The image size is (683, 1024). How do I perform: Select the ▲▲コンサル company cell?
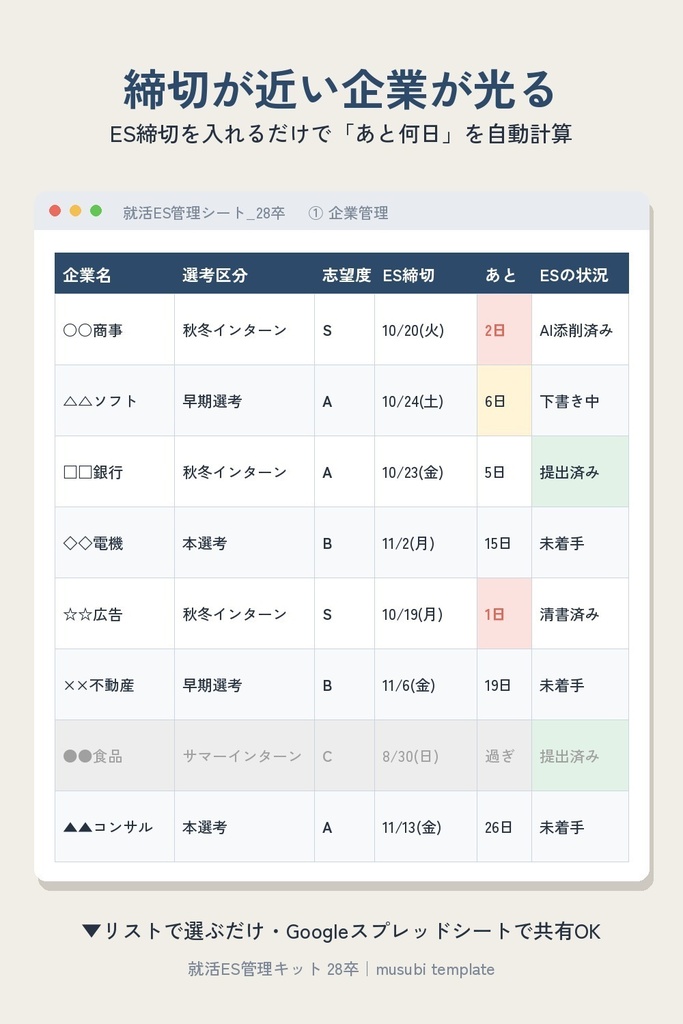pyautogui.click(x=114, y=827)
